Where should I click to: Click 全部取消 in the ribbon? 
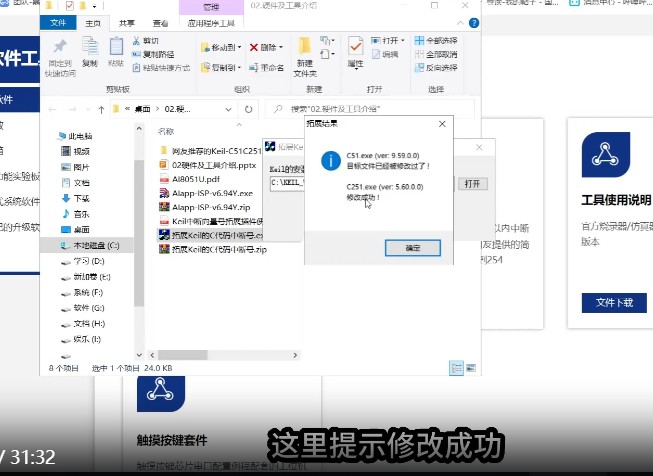[436, 54]
